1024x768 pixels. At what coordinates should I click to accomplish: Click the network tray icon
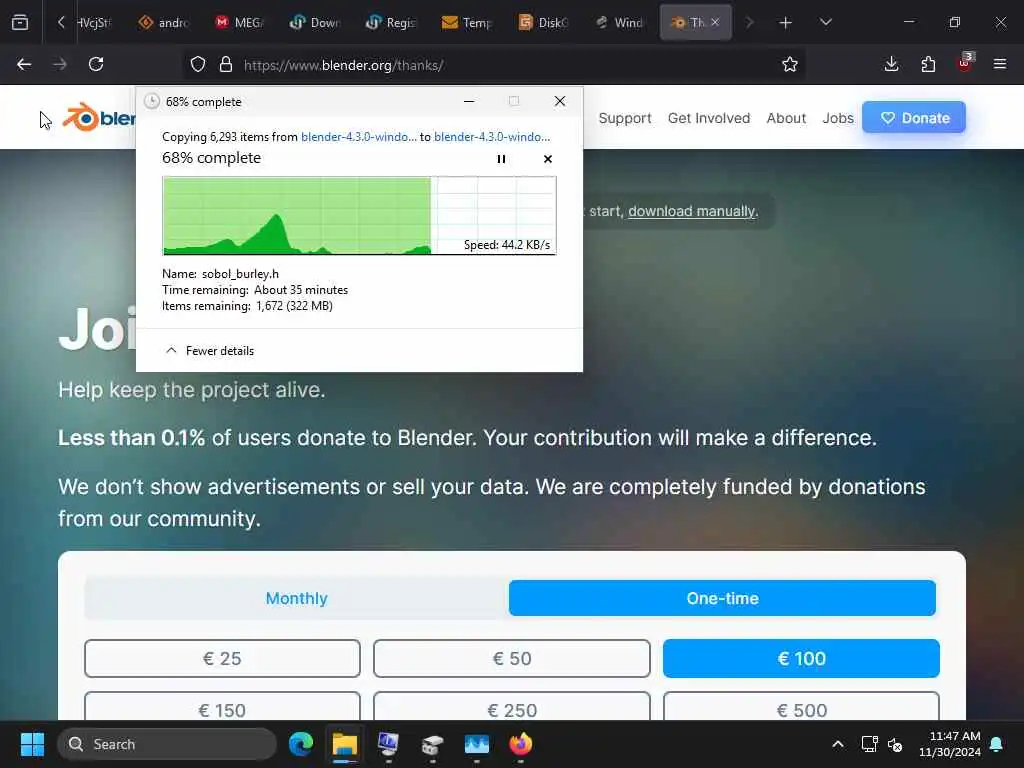tap(869, 744)
